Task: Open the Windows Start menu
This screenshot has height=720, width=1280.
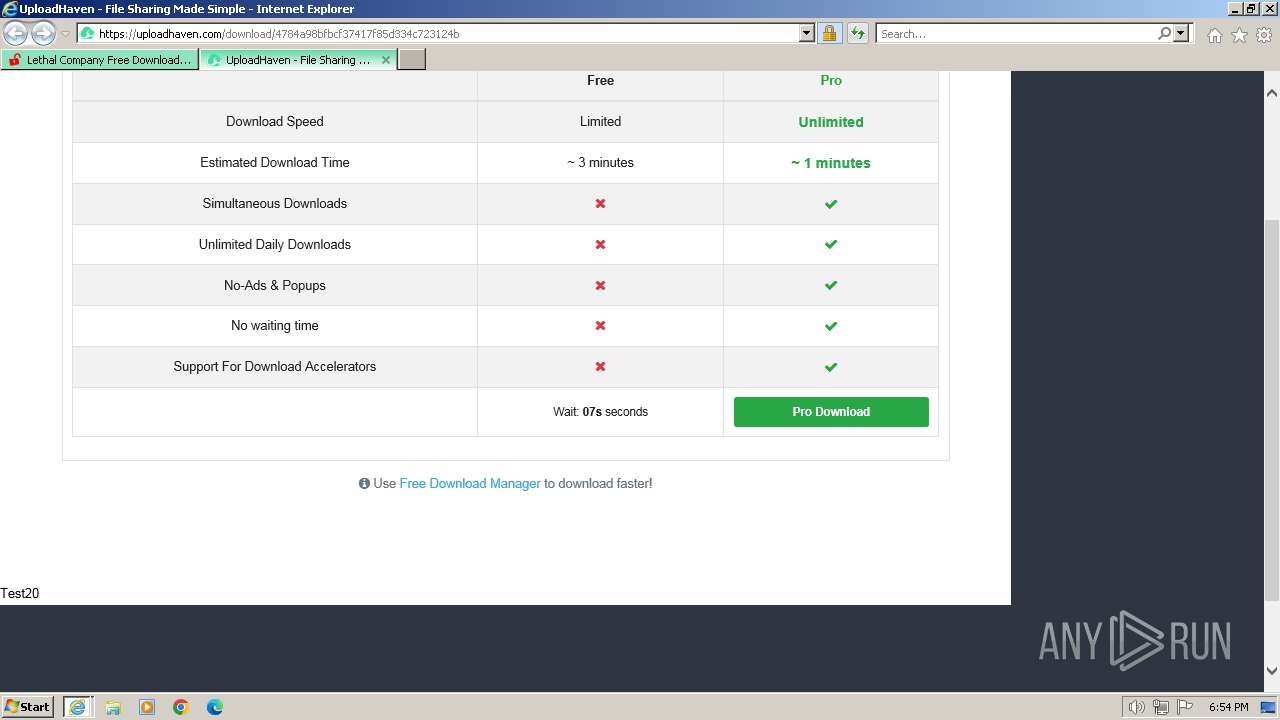Action: 28,706
